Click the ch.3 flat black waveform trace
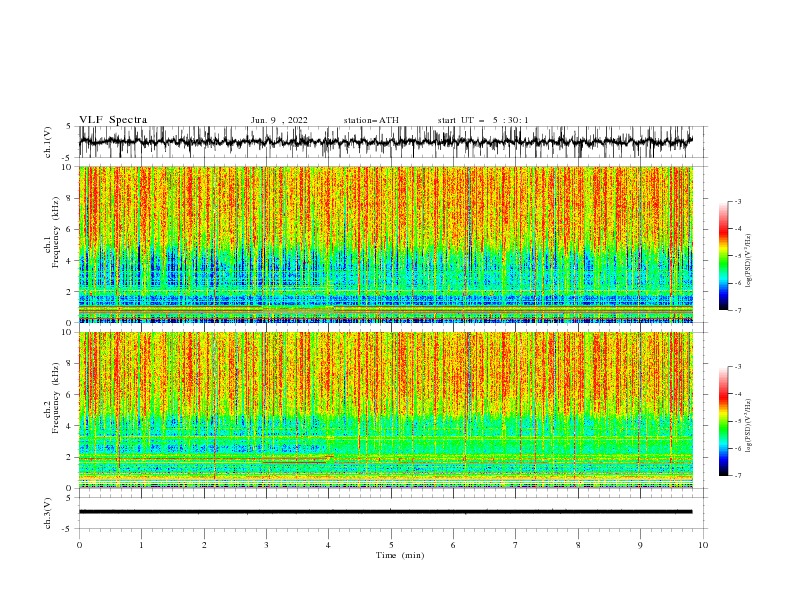Image resolution: width=792 pixels, height=612 pixels. (x=385, y=512)
